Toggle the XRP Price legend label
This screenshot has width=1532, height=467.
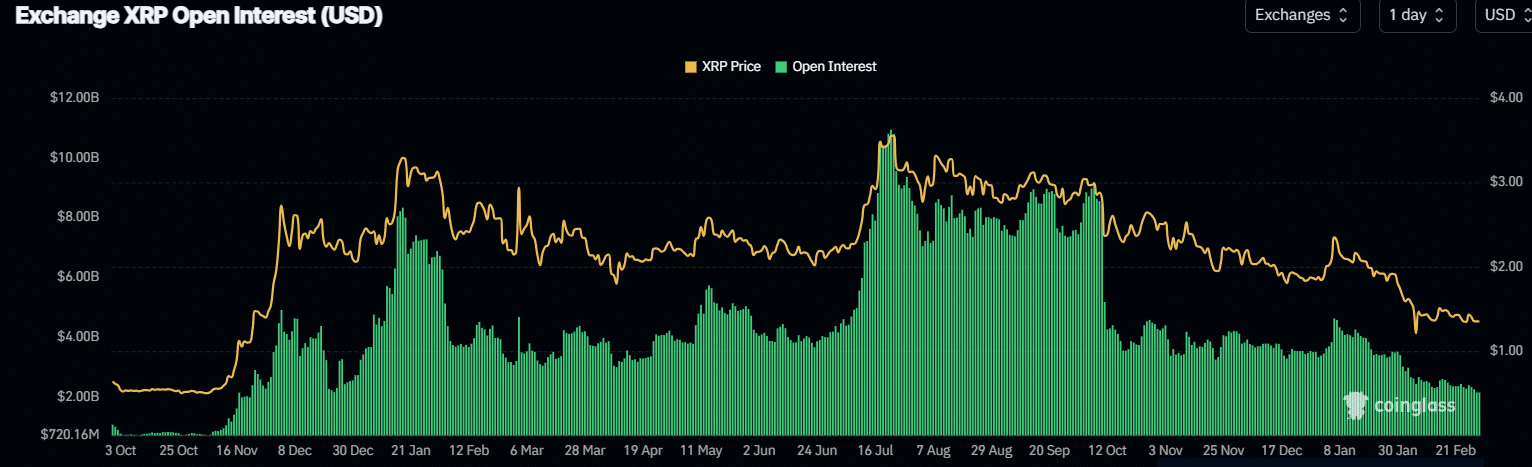click(731, 67)
